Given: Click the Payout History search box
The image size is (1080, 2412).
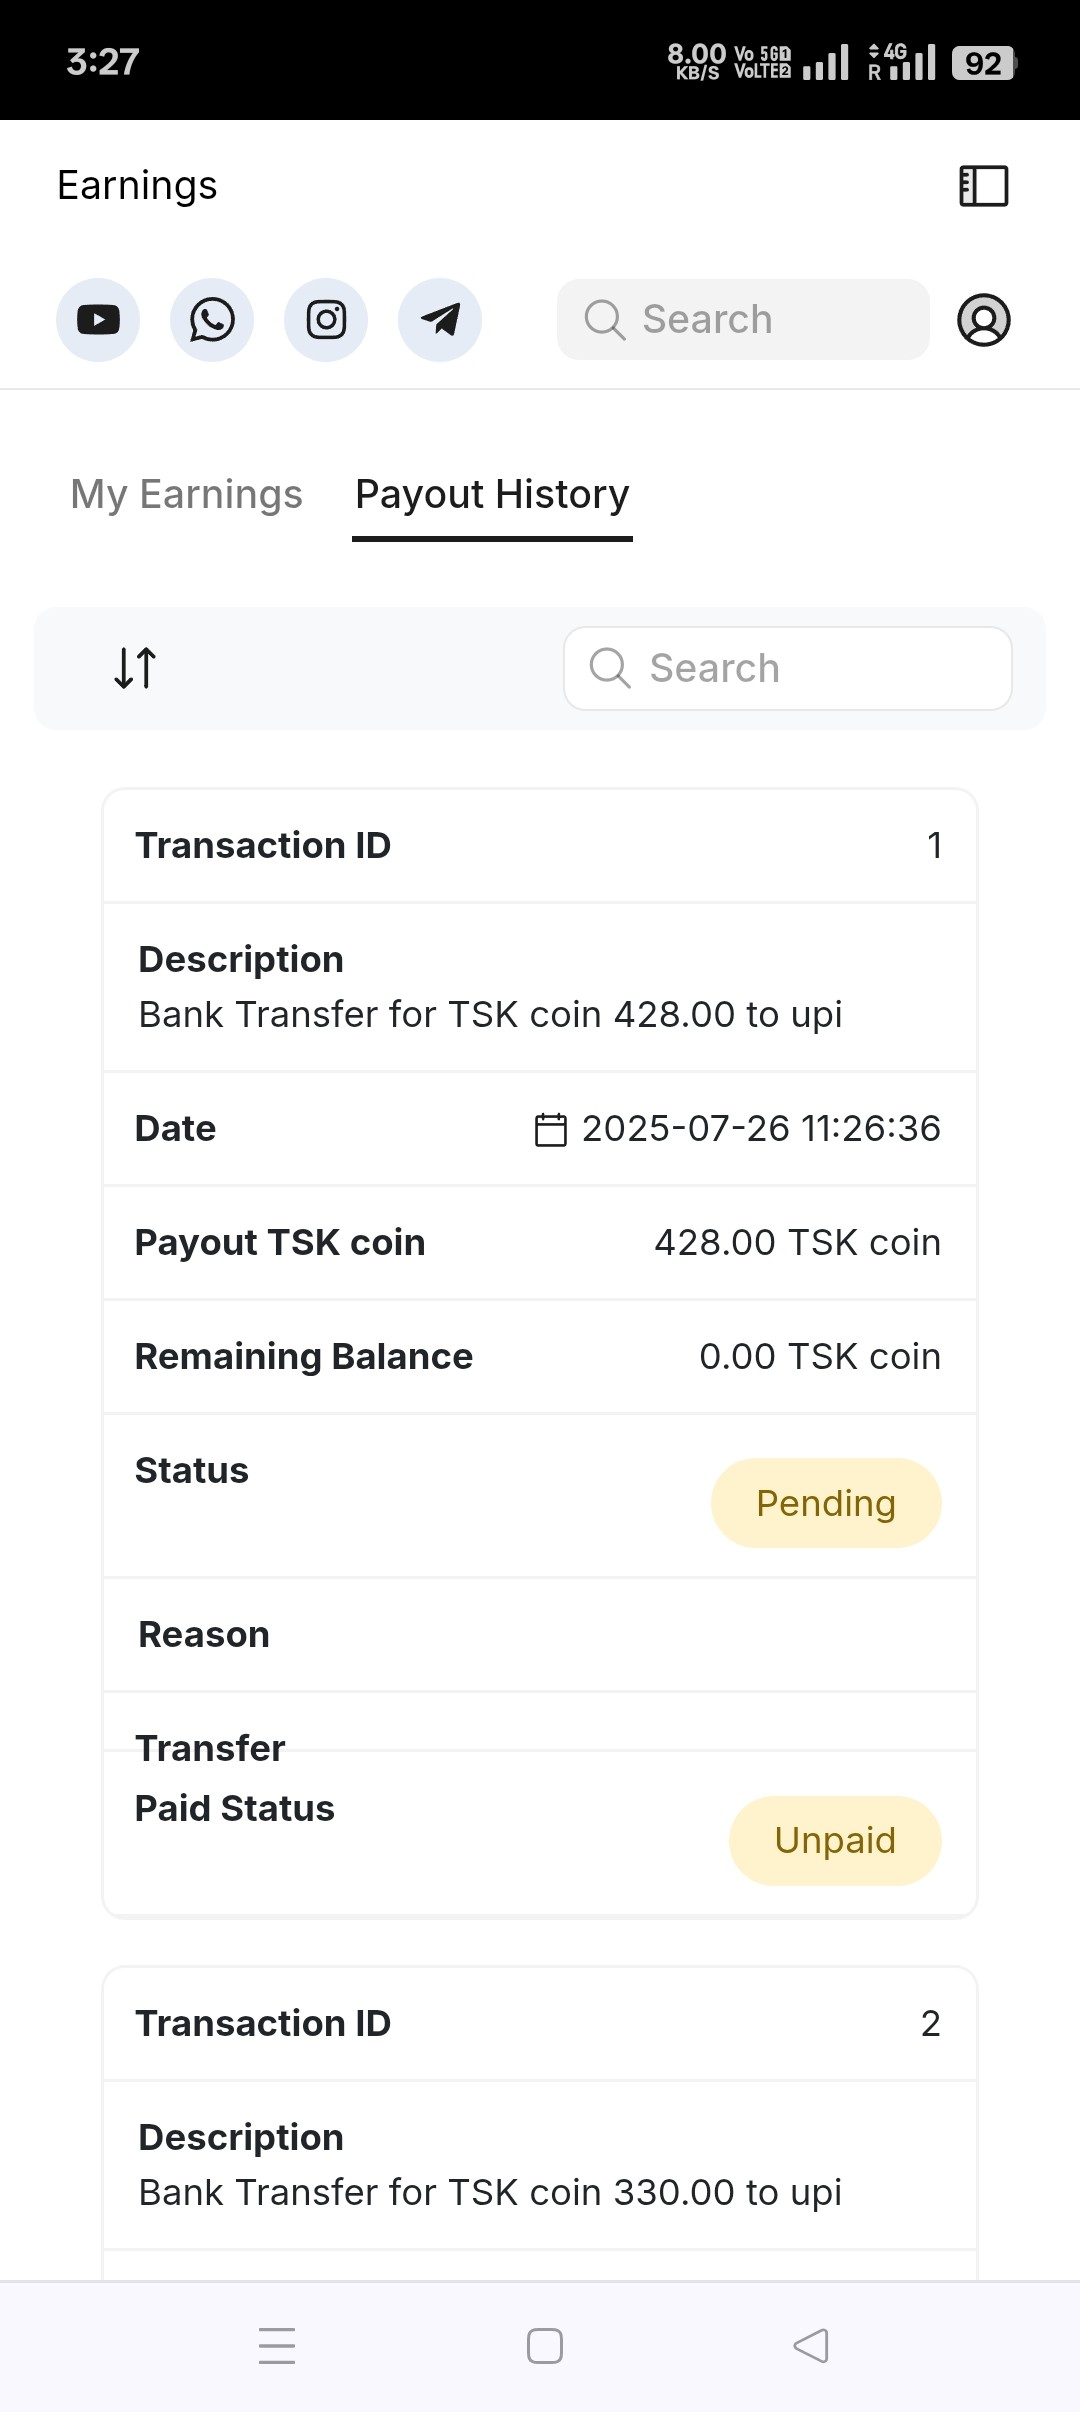Looking at the screenshot, I should tap(788, 668).
